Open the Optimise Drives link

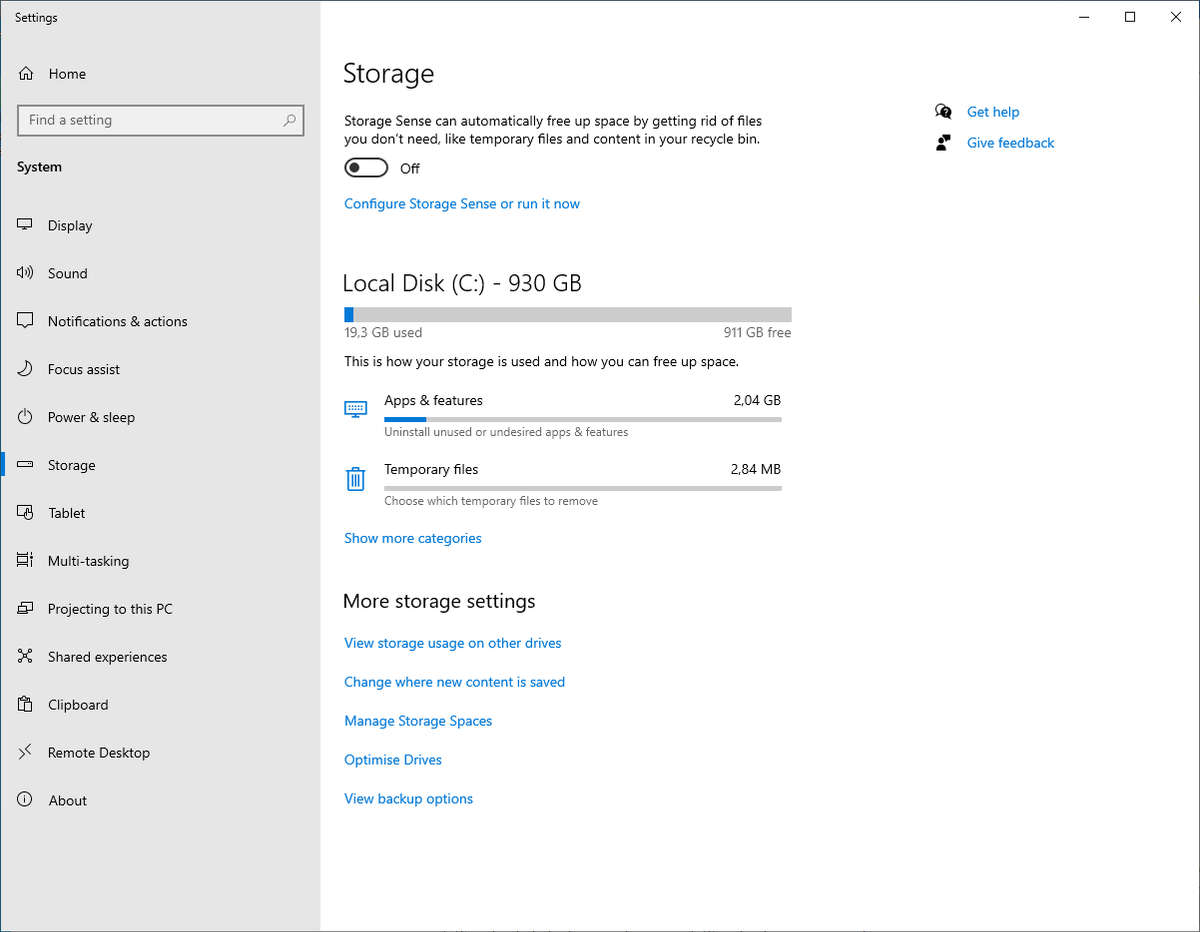[x=392, y=760]
